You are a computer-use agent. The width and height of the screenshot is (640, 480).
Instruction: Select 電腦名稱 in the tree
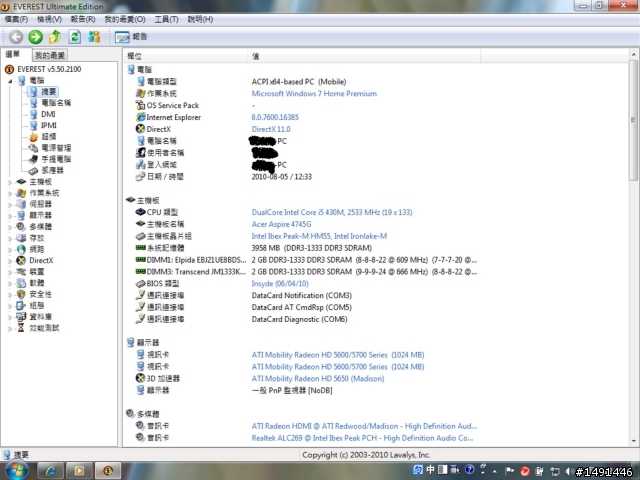coord(56,103)
